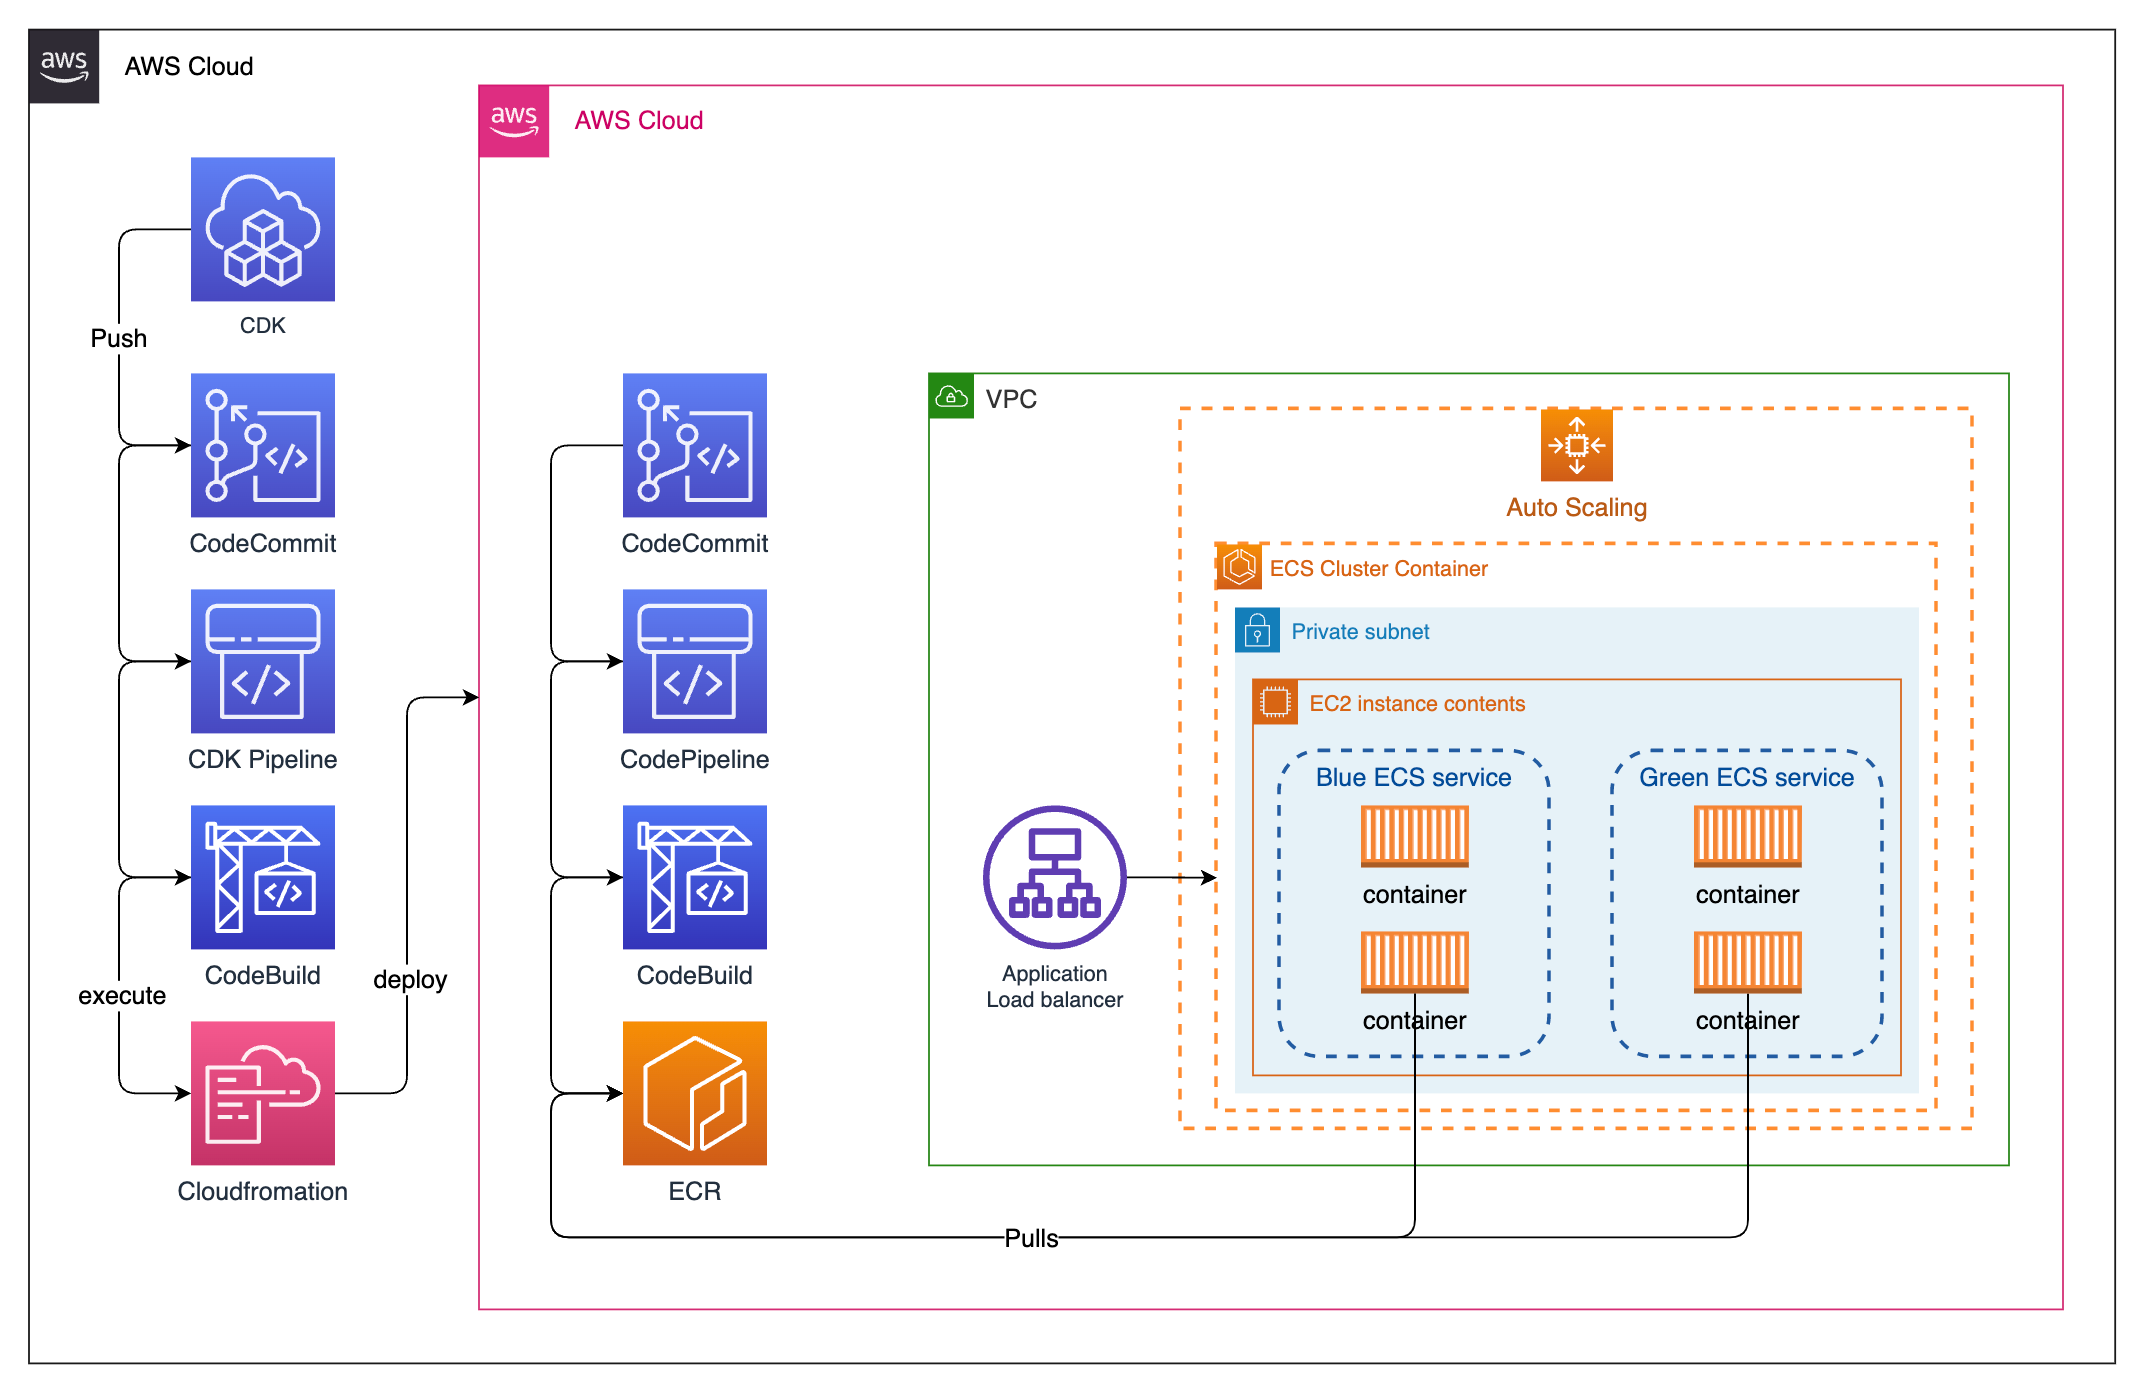Image resolution: width=2154 pixels, height=1392 pixels.
Task: Click the Private subnet lock icon
Action: (1257, 631)
